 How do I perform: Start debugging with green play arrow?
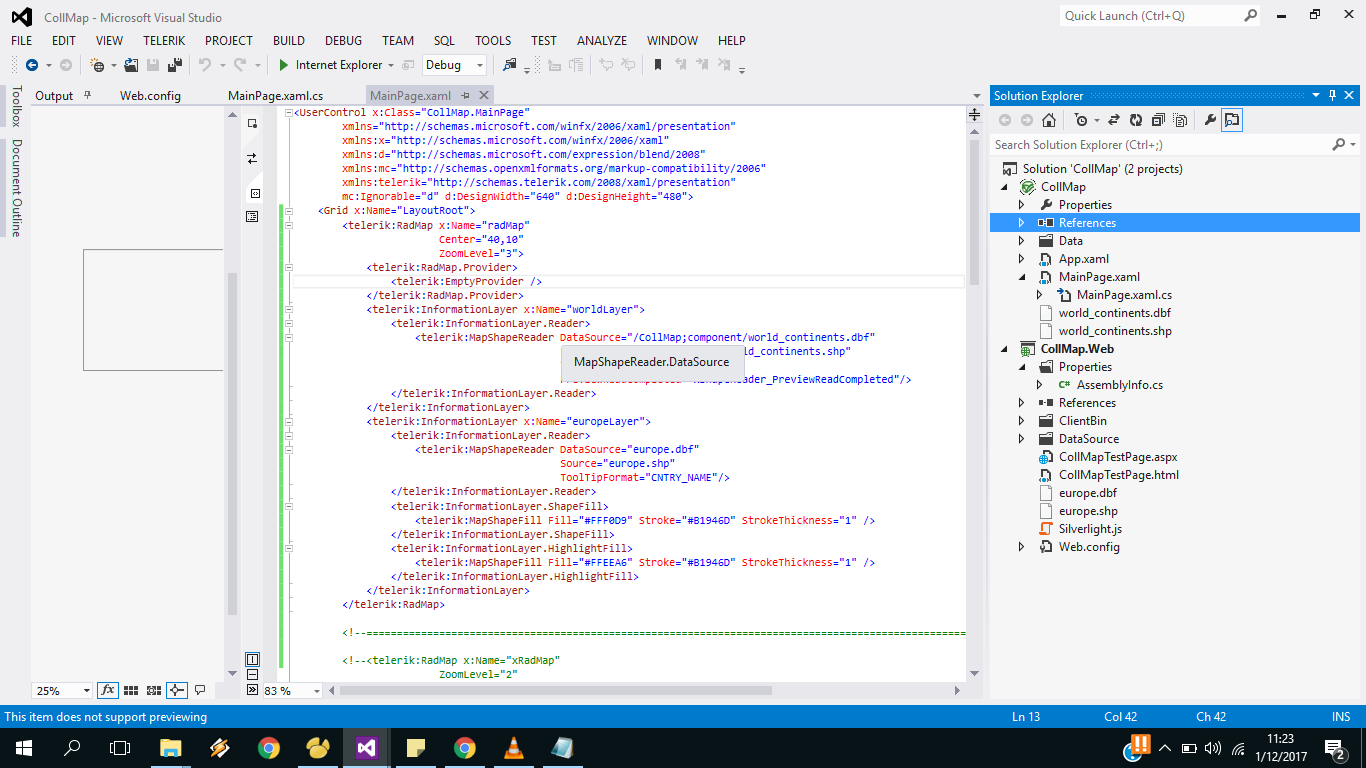pos(284,65)
